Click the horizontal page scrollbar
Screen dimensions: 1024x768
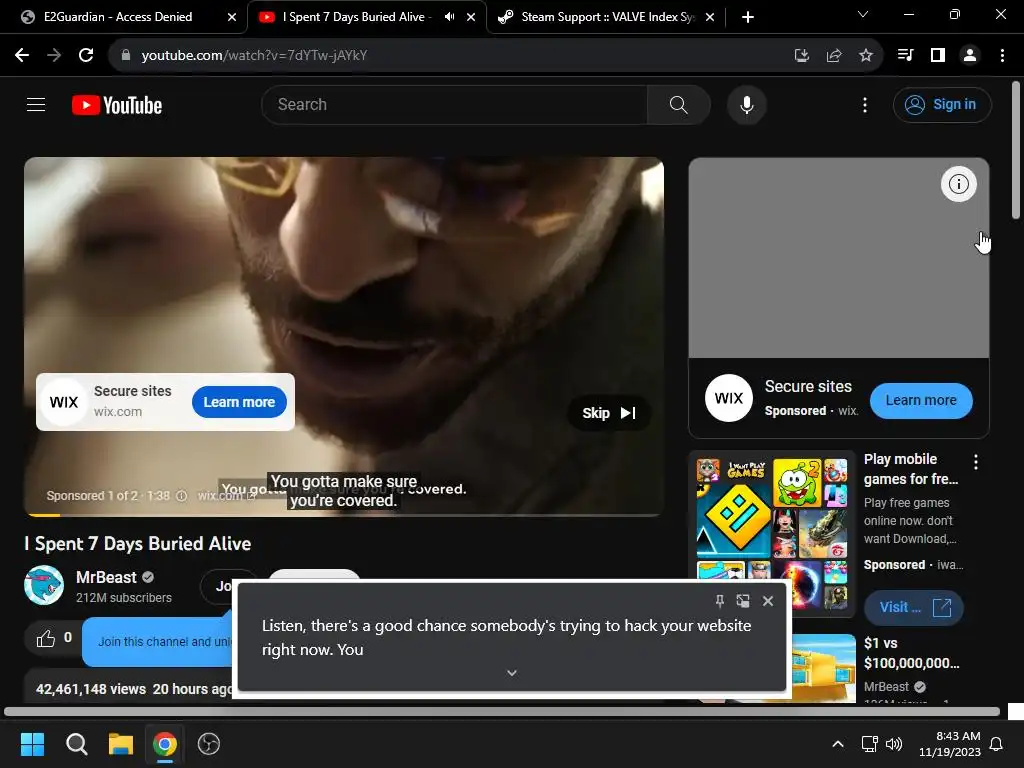click(502, 711)
